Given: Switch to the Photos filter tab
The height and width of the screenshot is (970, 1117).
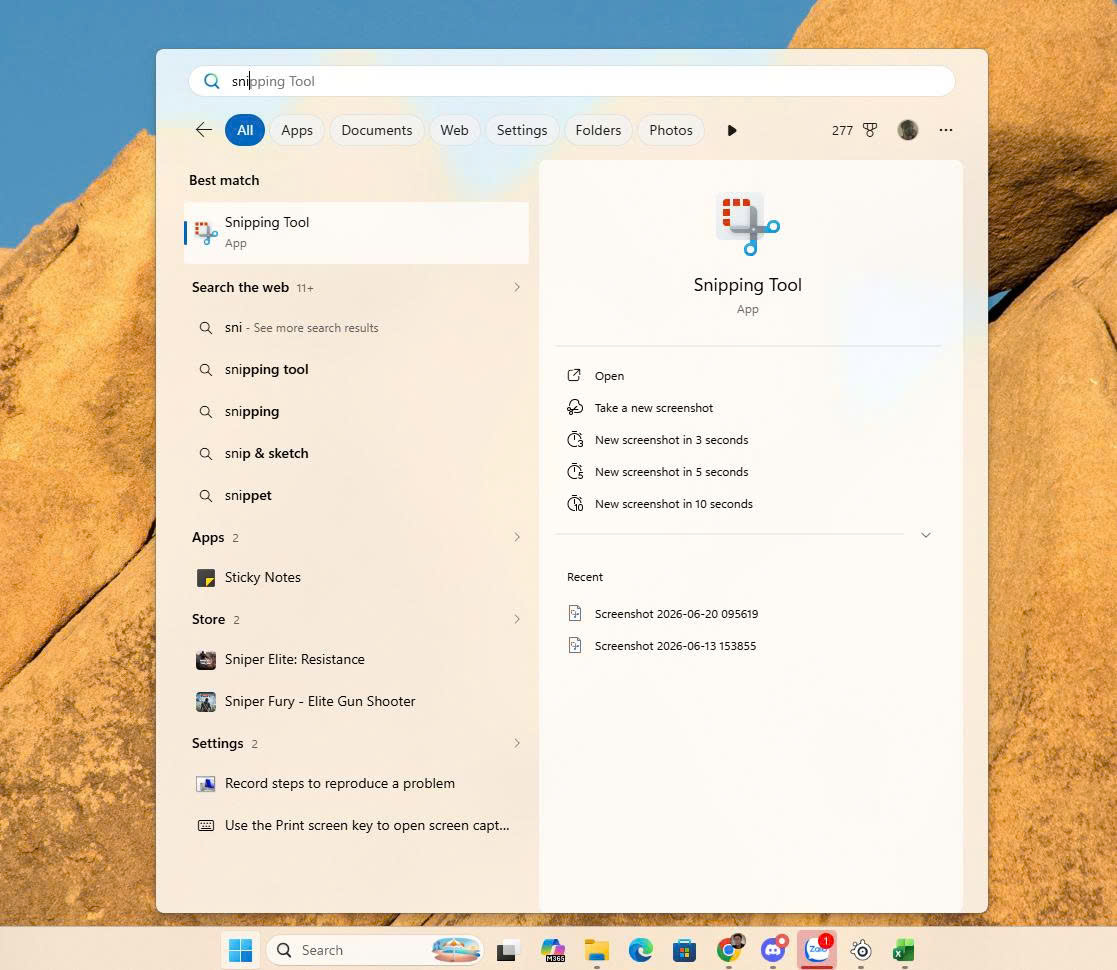Looking at the screenshot, I should tap(670, 130).
